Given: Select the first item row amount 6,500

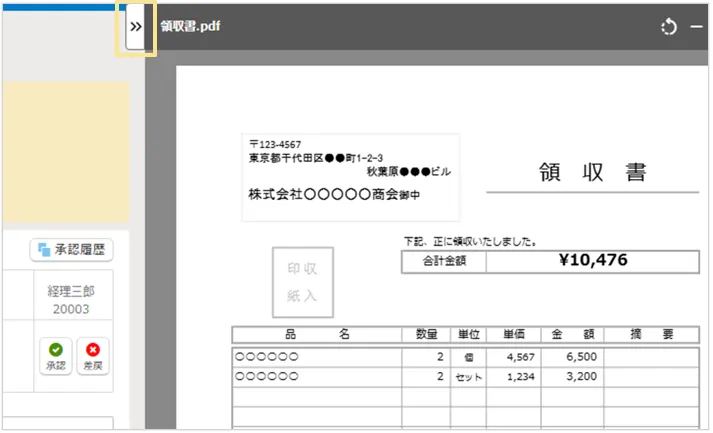Looking at the screenshot, I should click(x=573, y=356).
